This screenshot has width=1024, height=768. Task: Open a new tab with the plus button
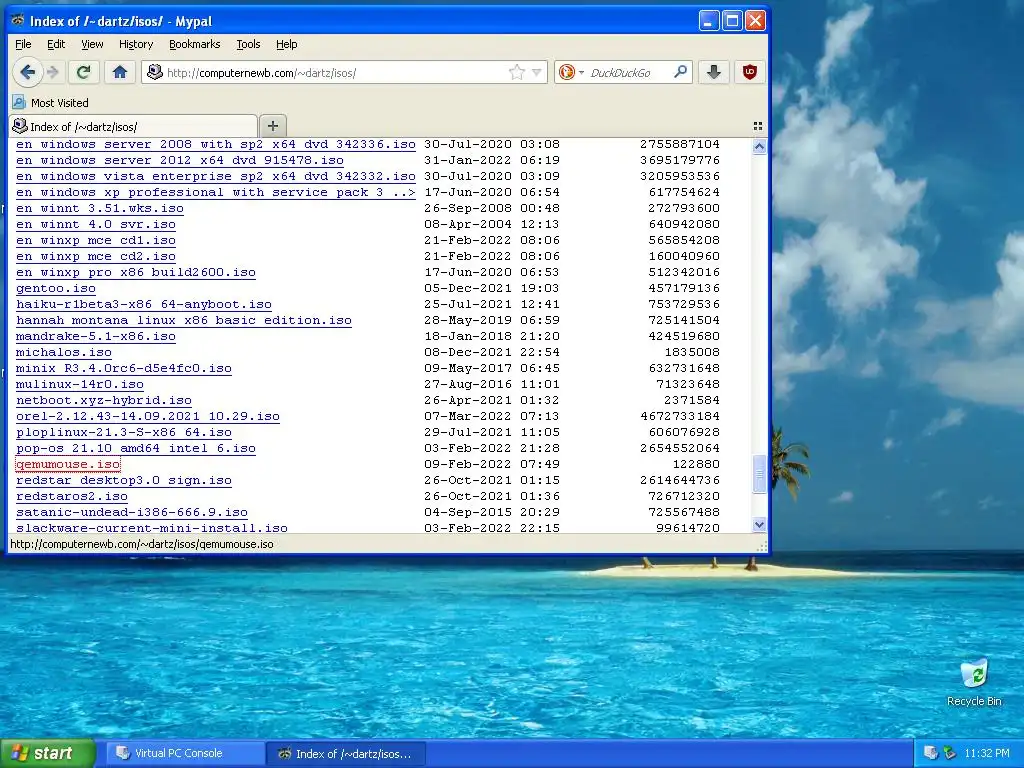point(273,126)
